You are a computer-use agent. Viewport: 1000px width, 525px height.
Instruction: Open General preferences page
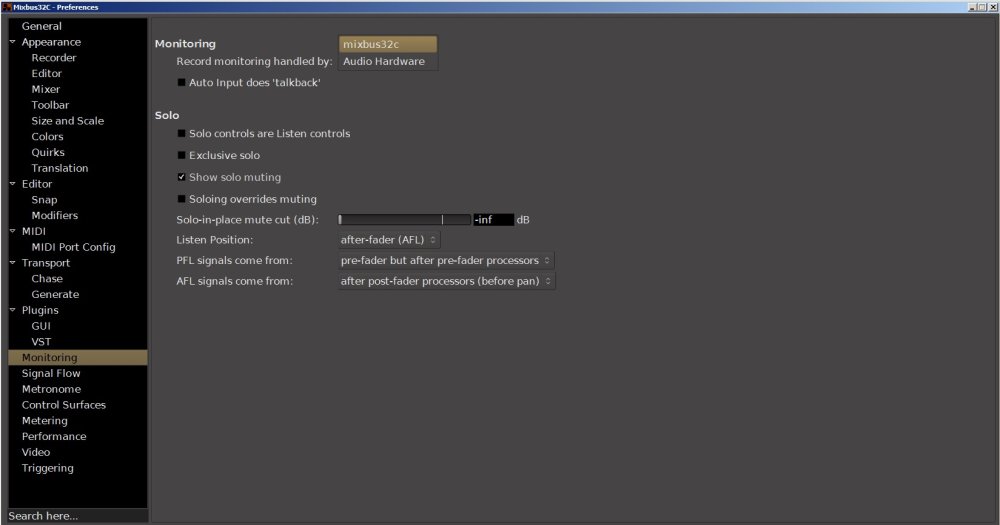pyautogui.click(x=41, y=26)
